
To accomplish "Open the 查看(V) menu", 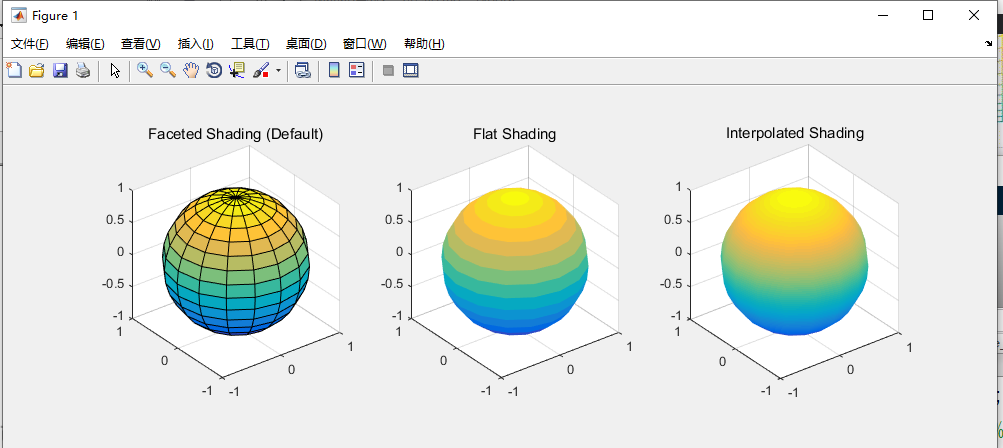I will (x=141, y=44).
